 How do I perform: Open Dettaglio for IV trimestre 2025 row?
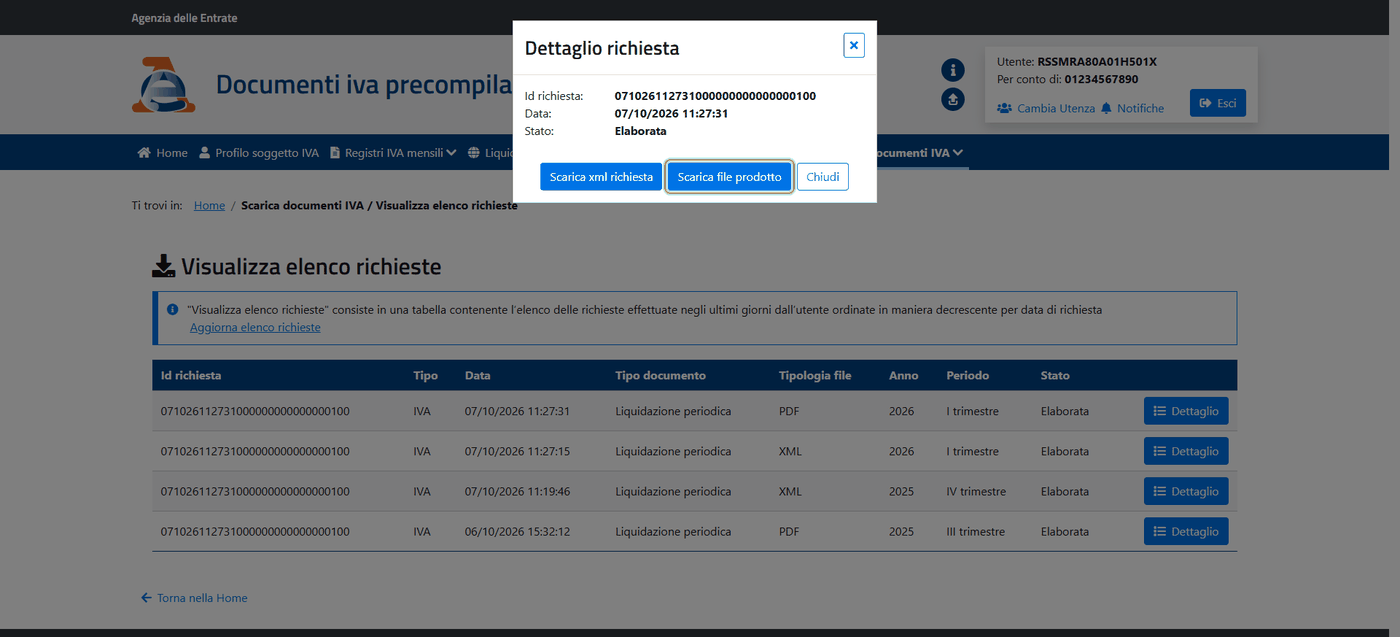pyautogui.click(x=1186, y=491)
